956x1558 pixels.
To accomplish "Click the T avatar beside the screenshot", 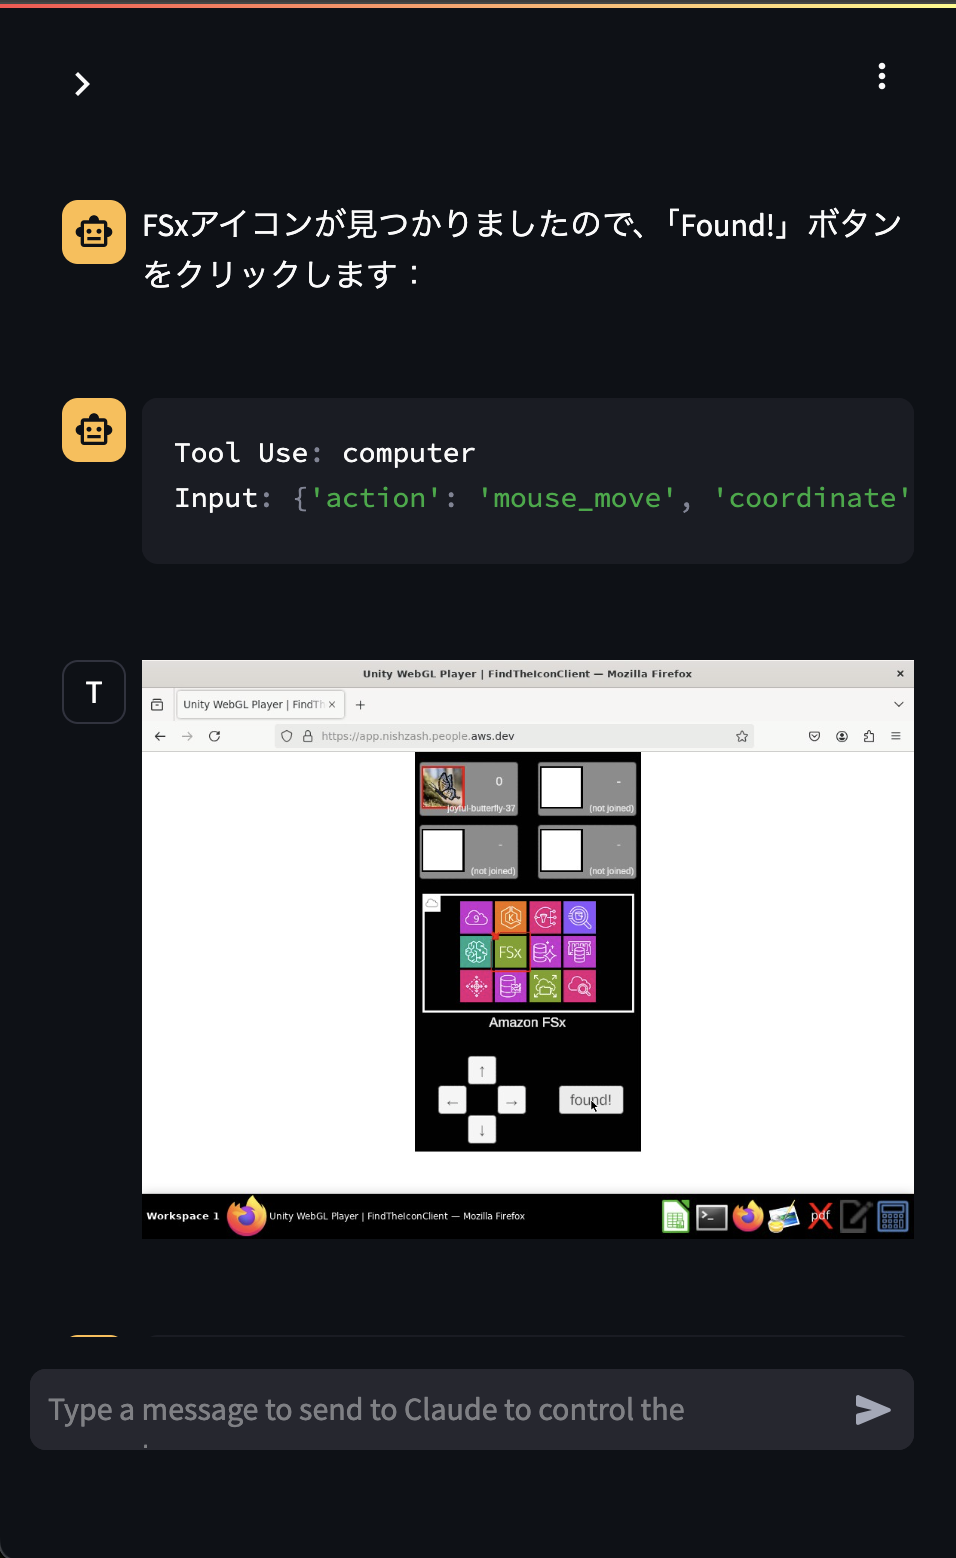I will (94, 692).
